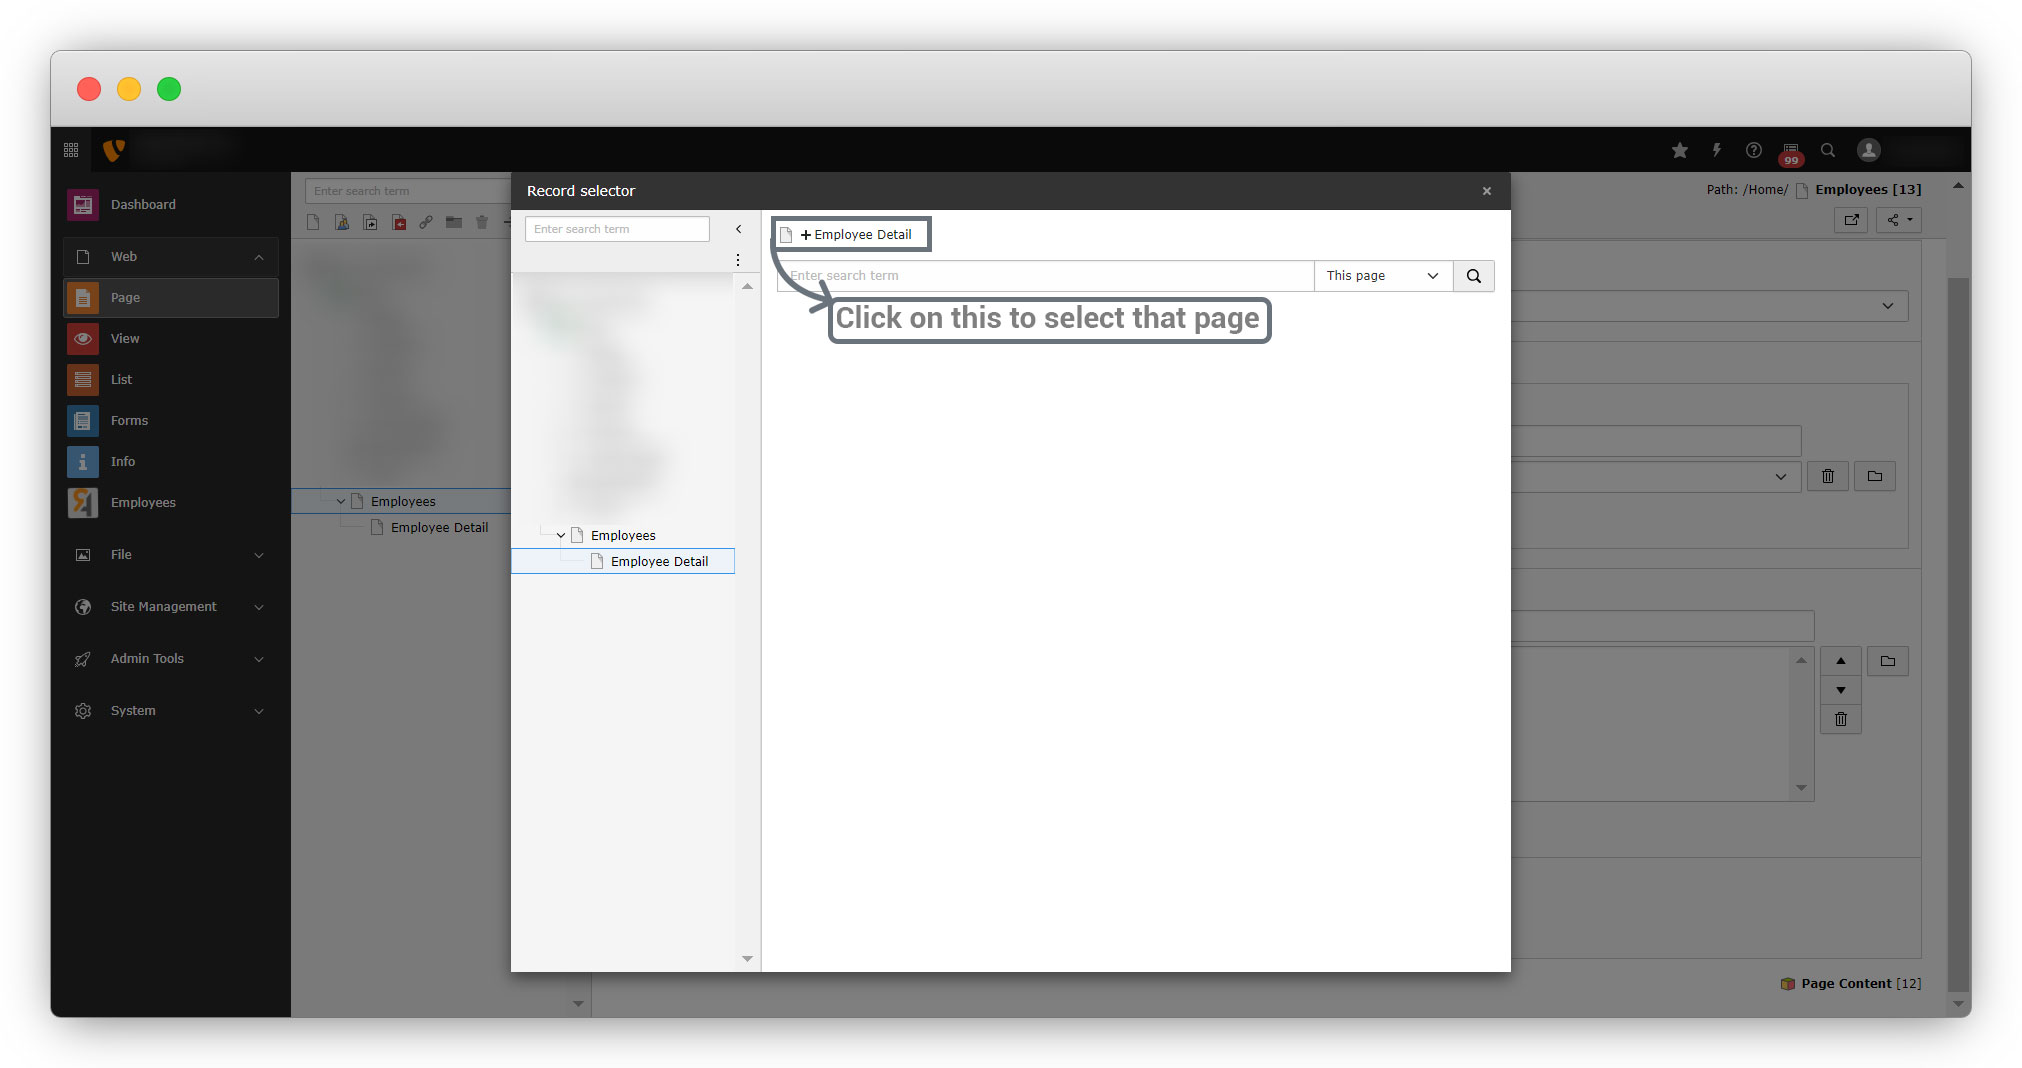Open the Dashboard module

143,205
